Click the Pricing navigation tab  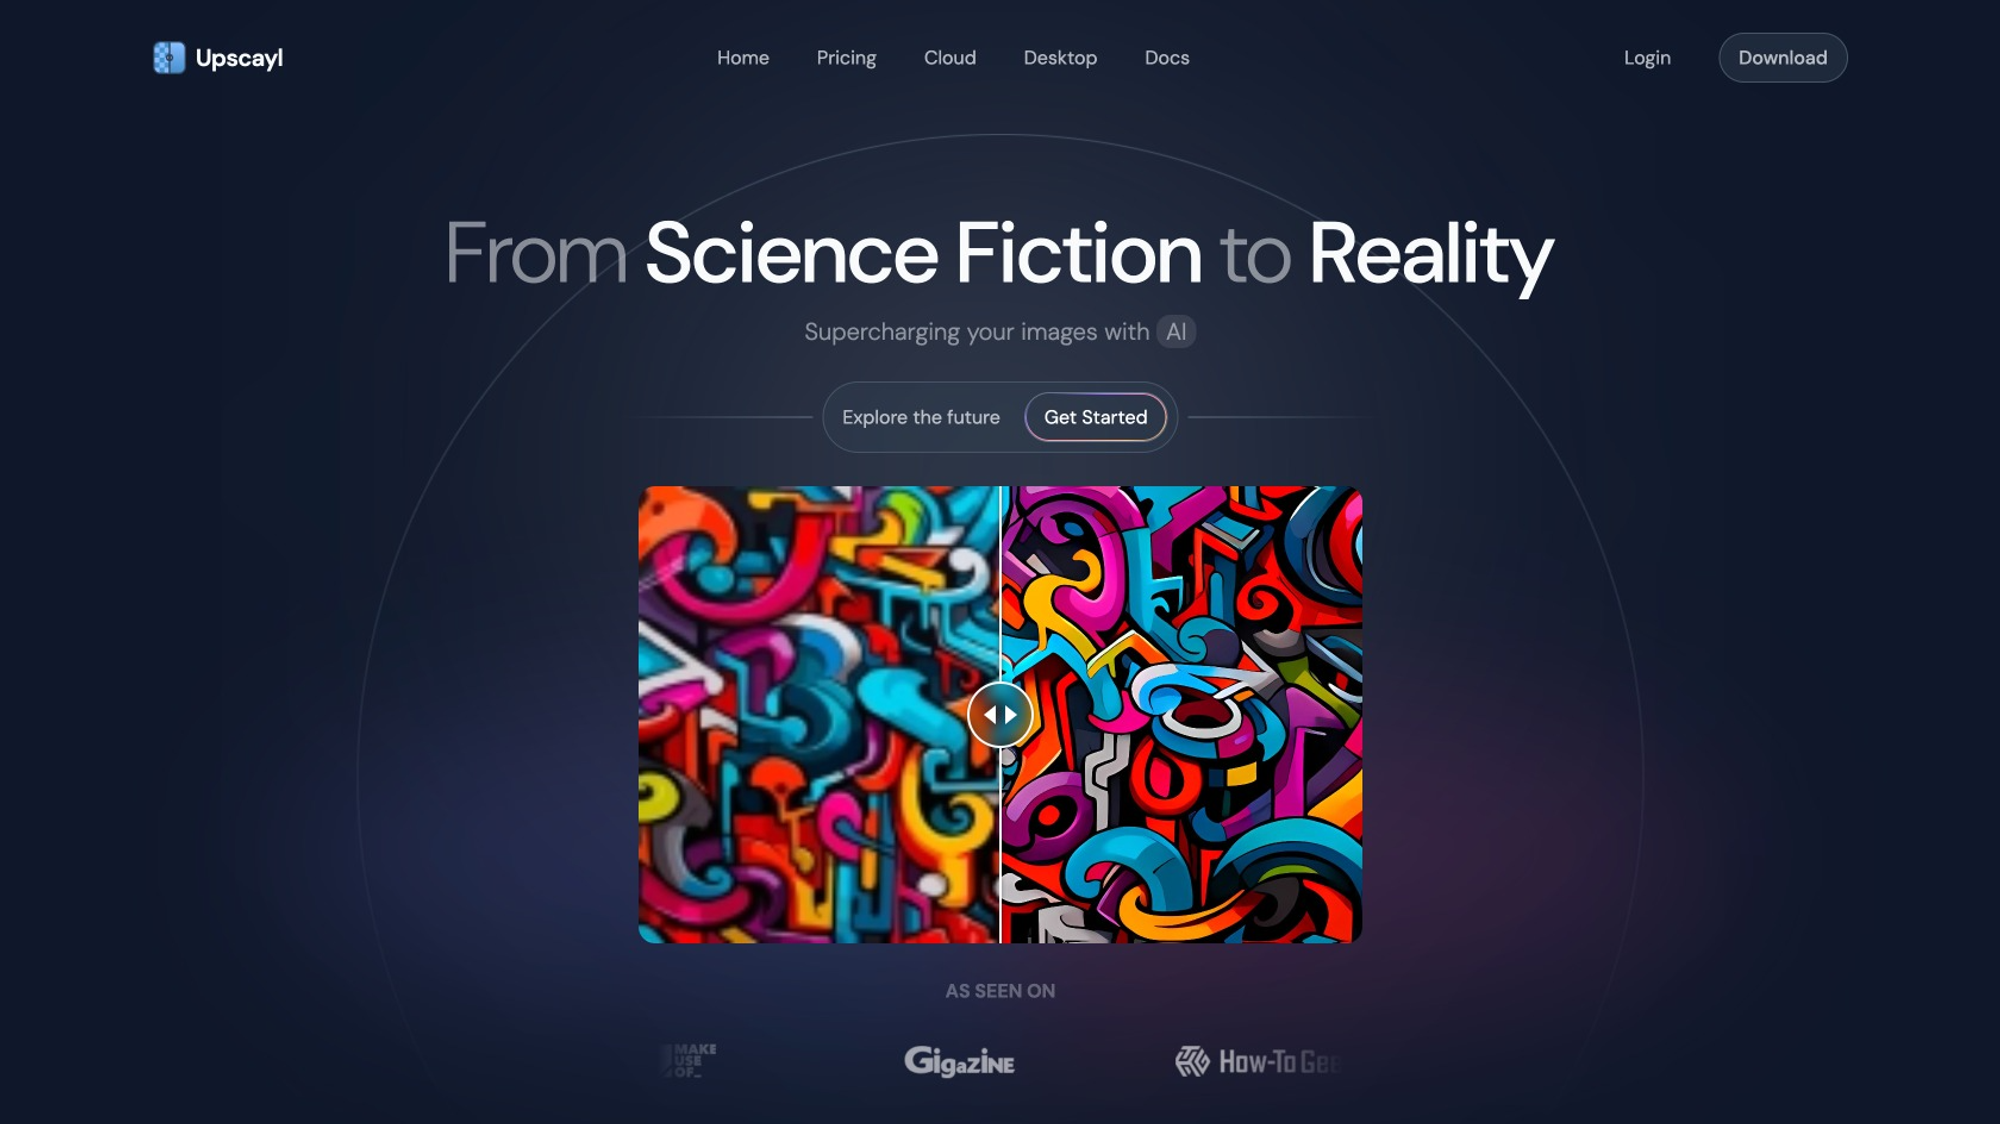tap(846, 58)
